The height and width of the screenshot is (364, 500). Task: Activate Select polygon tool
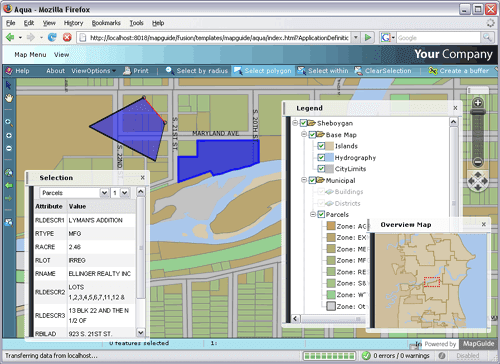[263, 71]
